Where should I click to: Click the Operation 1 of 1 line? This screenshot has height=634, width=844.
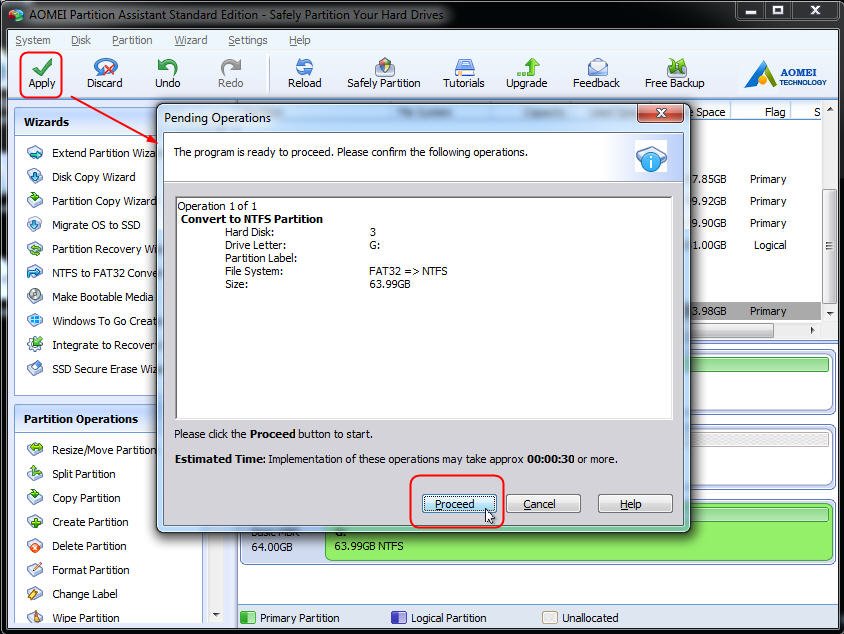click(217, 206)
